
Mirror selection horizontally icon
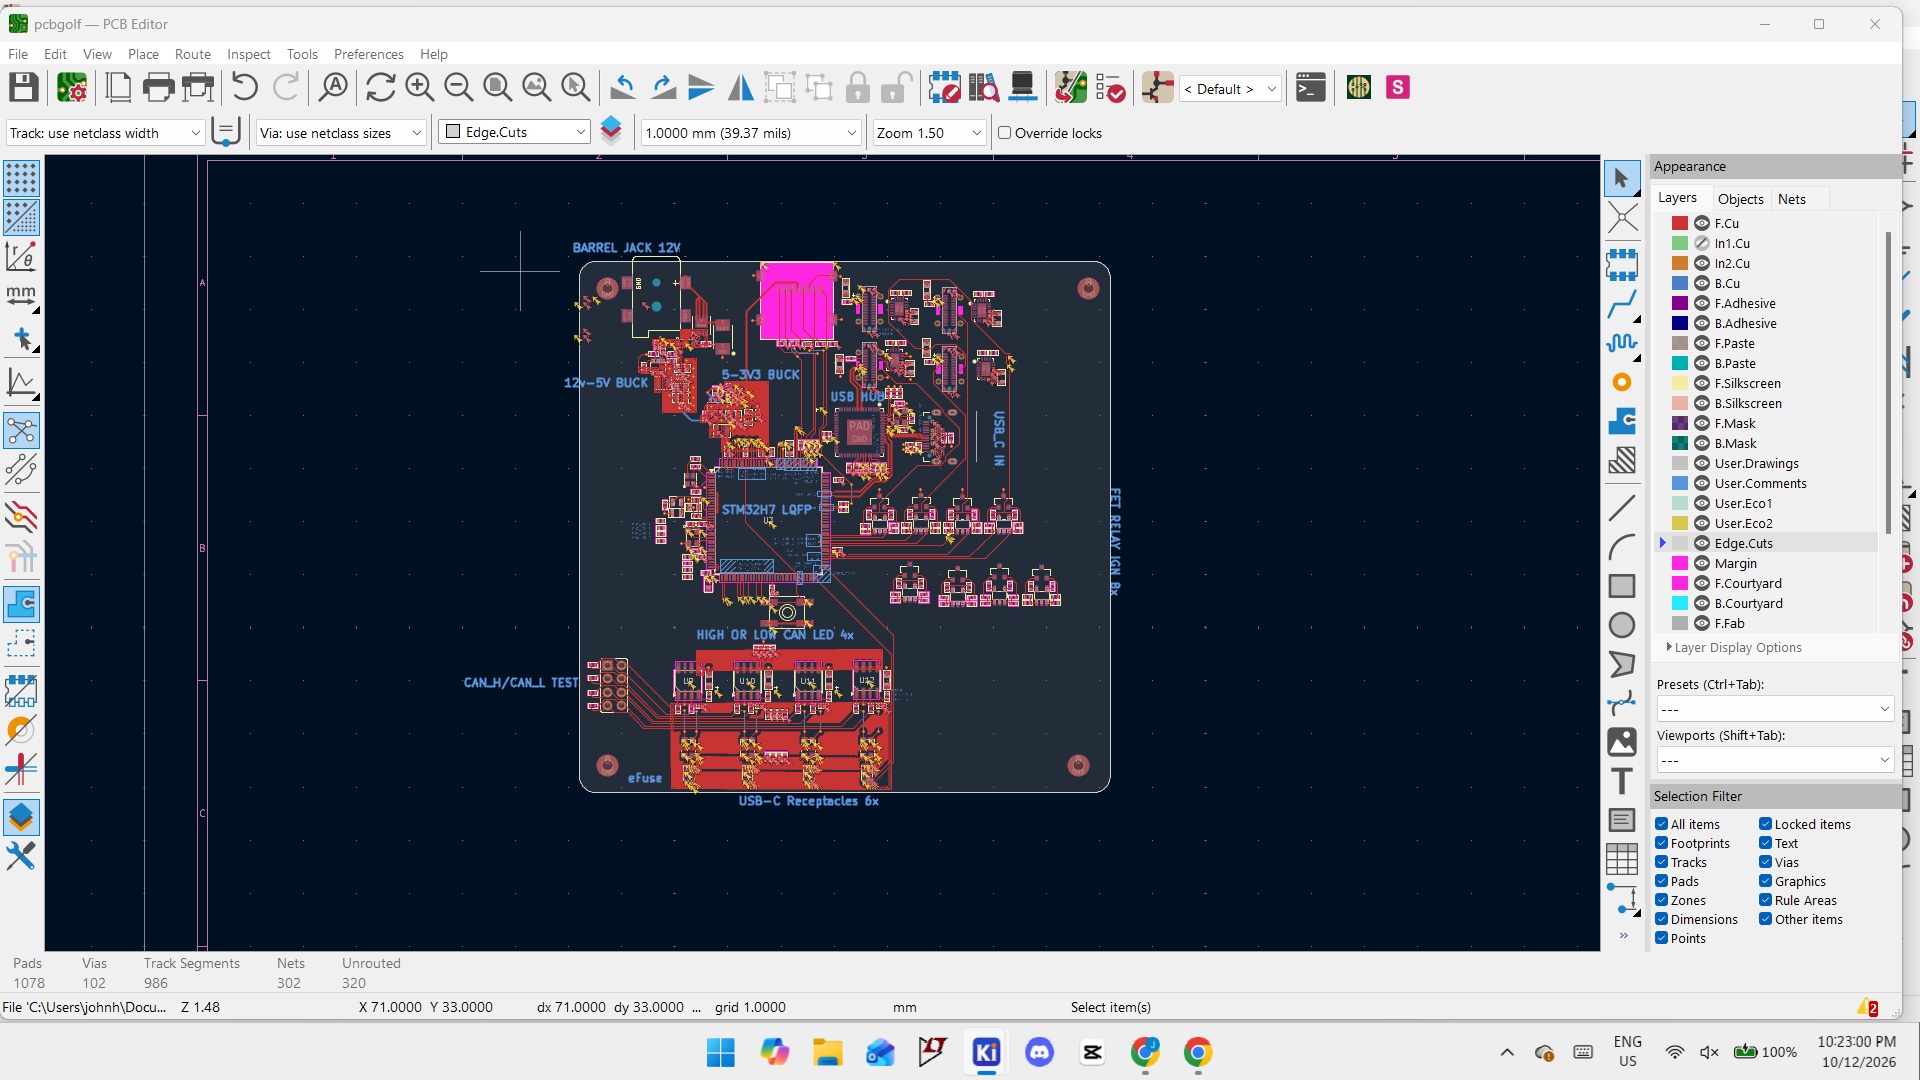(741, 88)
